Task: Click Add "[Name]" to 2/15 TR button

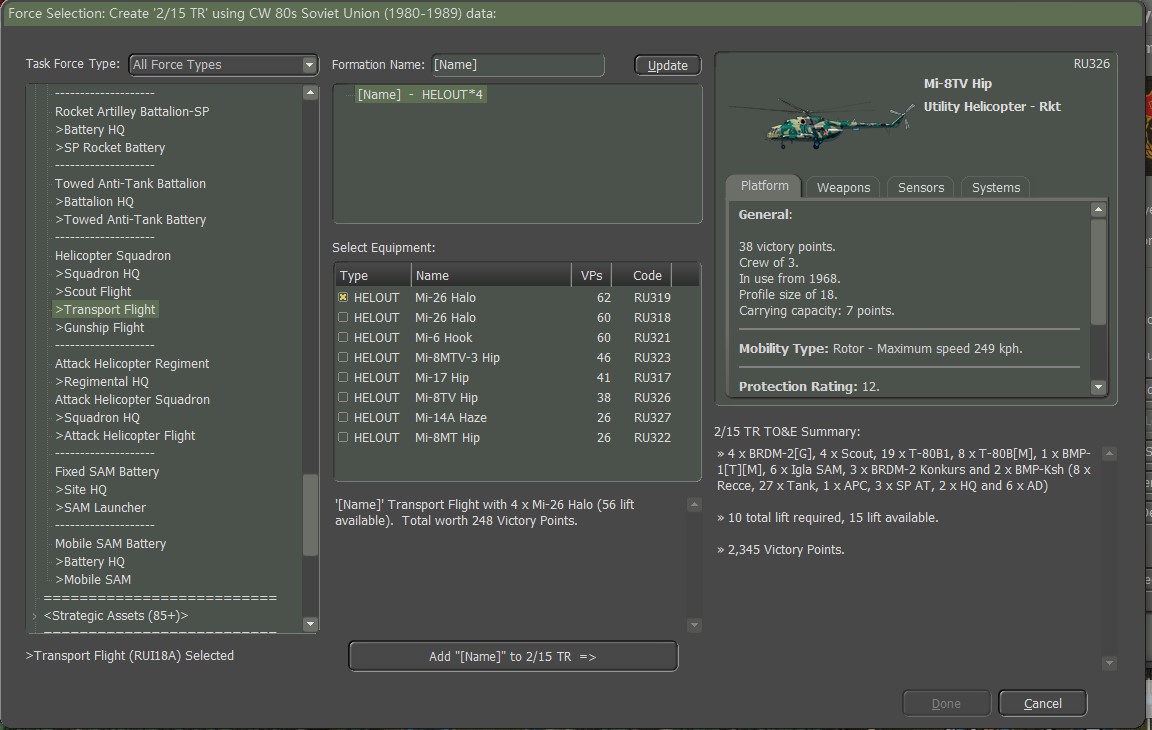Action: [513, 657]
